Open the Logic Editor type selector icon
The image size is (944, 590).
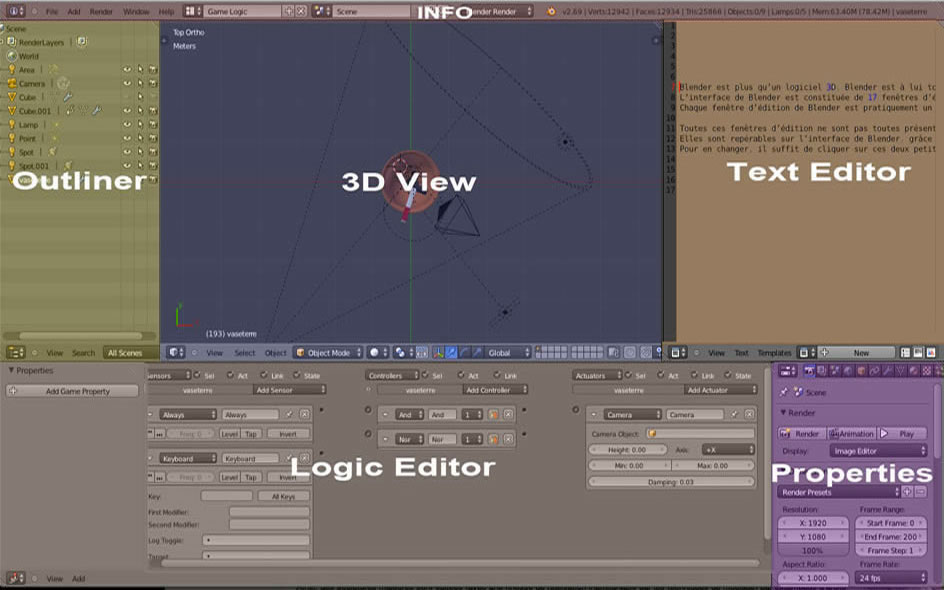pyautogui.click(x=16, y=578)
